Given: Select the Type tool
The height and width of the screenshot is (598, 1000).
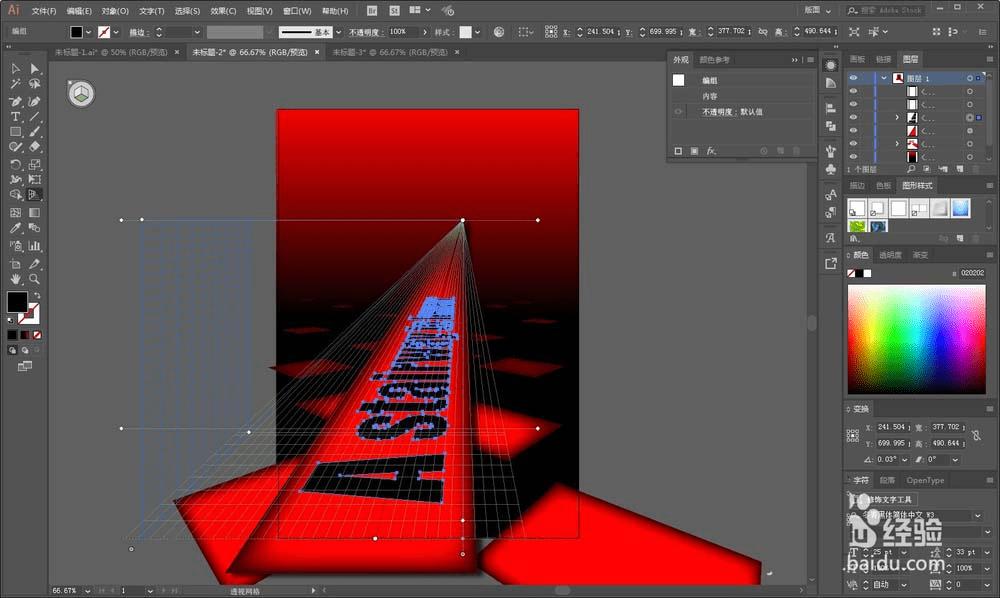Looking at the screenshot, I should (x=15, y=117).
